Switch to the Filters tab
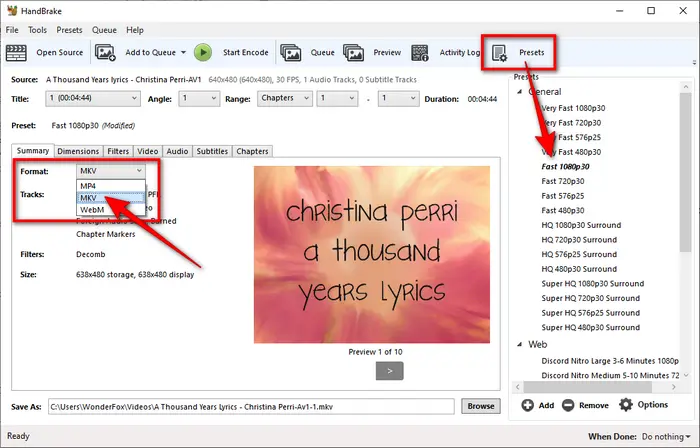700x448 pixels. coord(118,151)
